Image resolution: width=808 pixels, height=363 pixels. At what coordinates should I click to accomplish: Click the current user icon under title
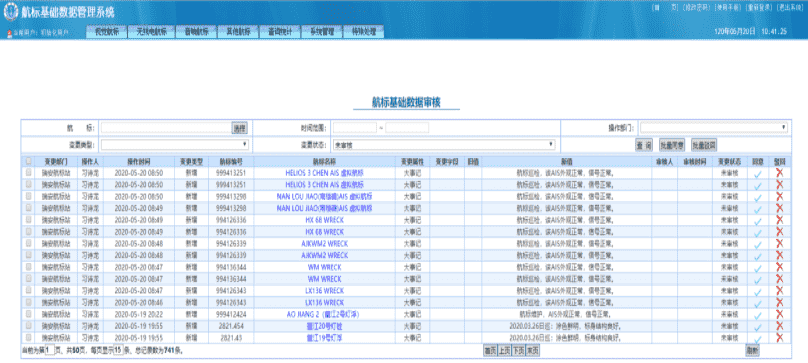pos(9,33)
